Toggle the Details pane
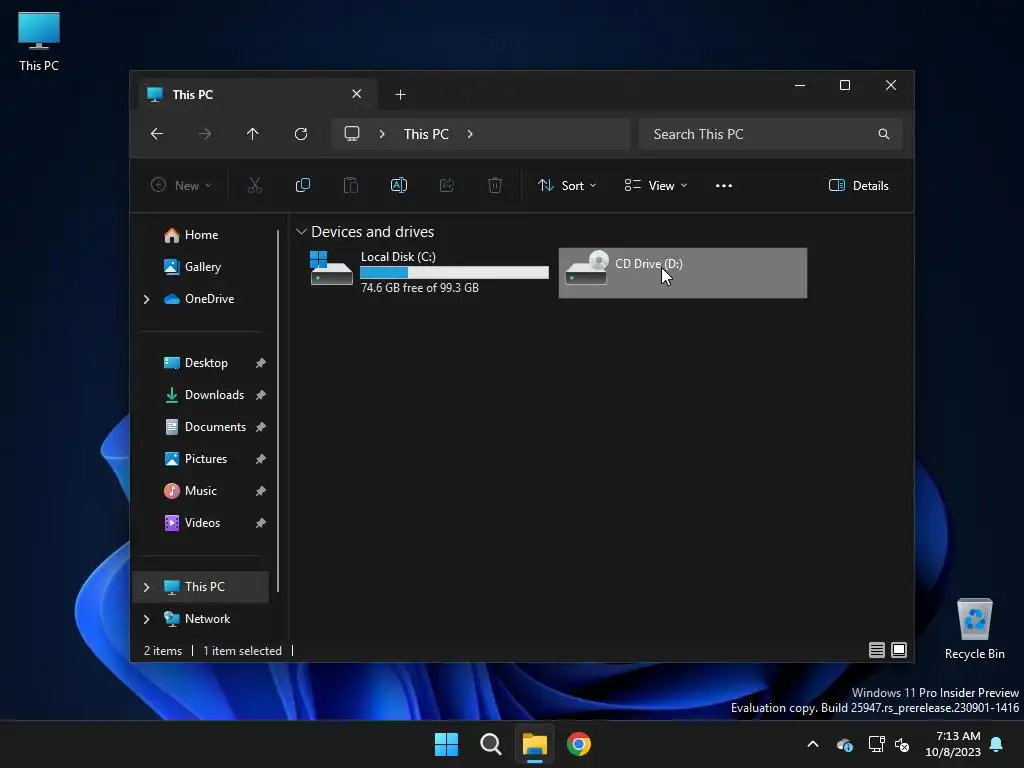 click(858, 185)
